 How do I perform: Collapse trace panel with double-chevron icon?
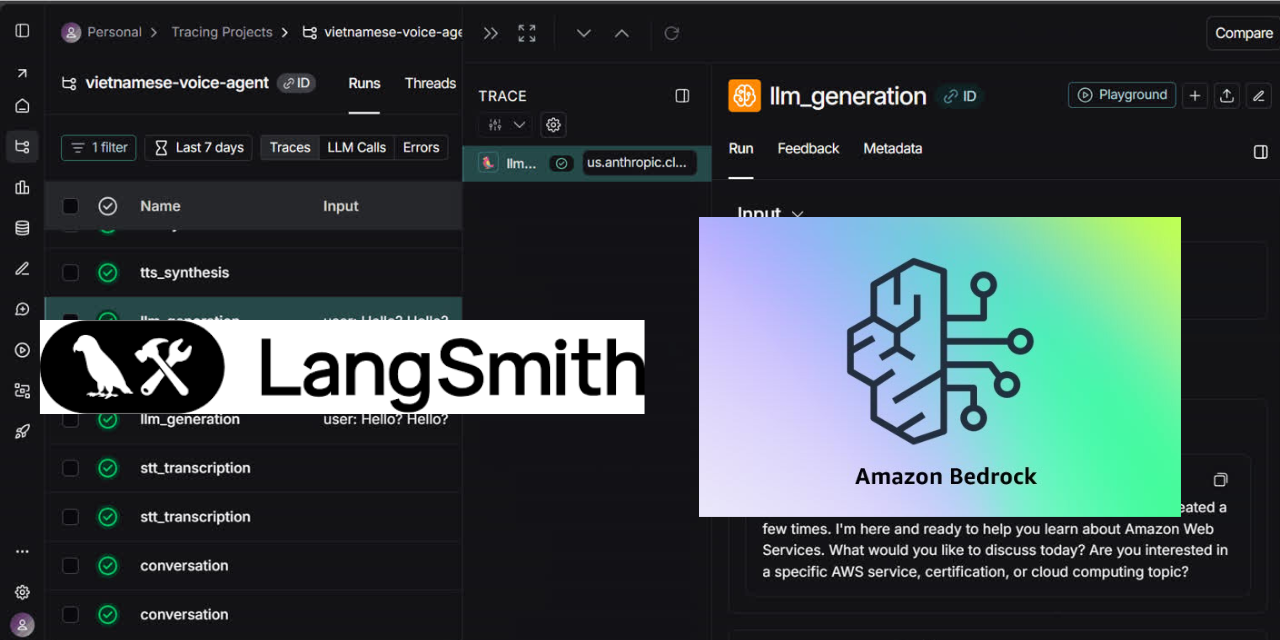[490, 33]
